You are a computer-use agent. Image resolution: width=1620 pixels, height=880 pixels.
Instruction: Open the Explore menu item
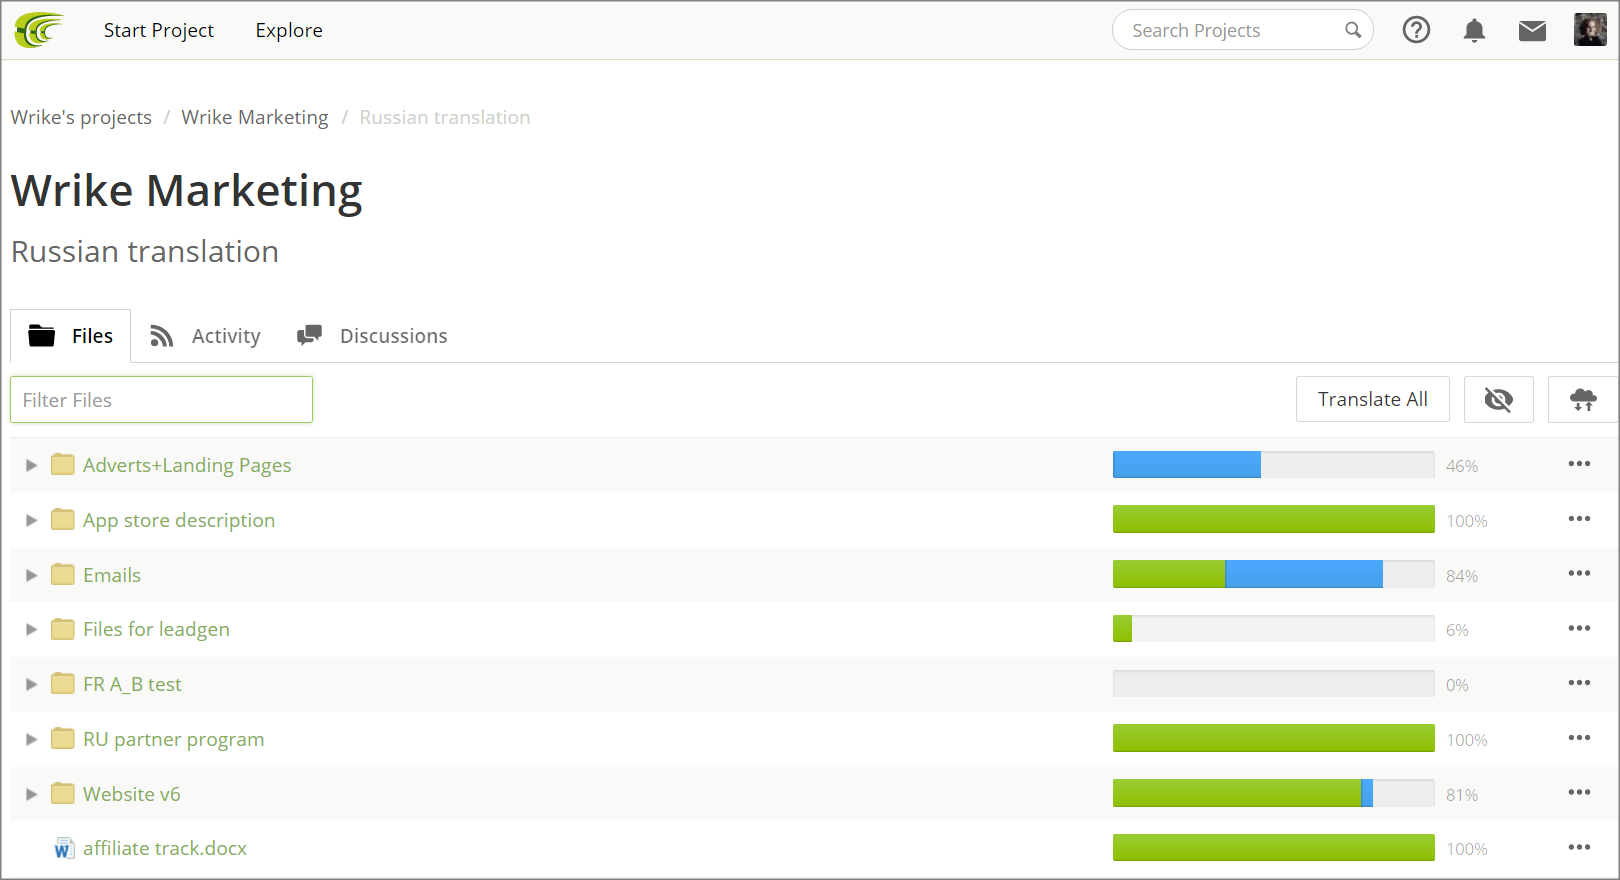[x=289, y=30]
